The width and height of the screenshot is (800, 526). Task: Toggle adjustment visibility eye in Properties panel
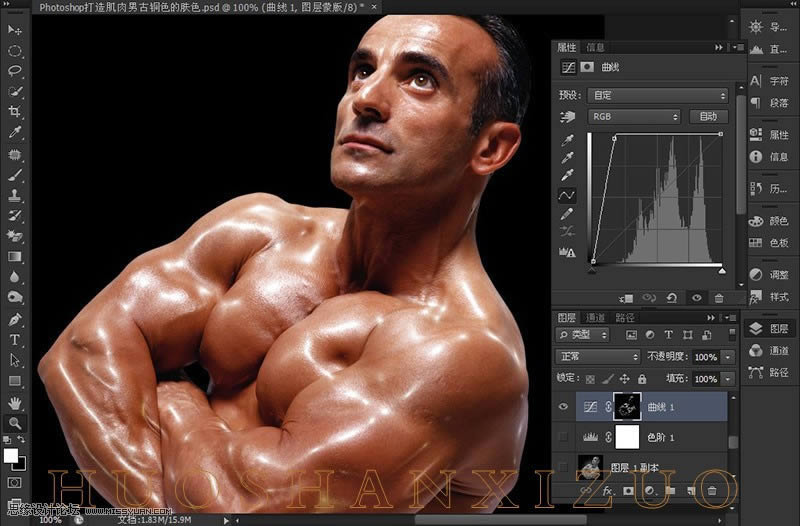point(696,298)
